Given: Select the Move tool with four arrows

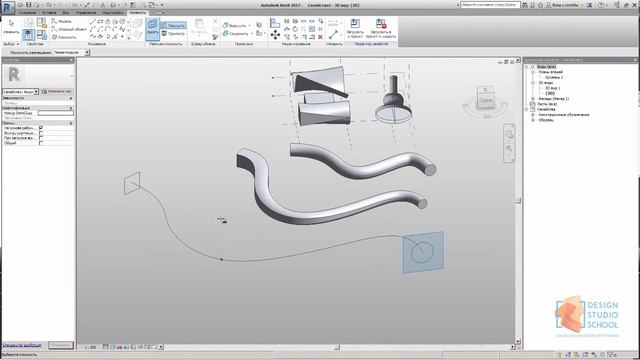Looking at the screenshot, I should pyautogui.click(x=275, y=35).
